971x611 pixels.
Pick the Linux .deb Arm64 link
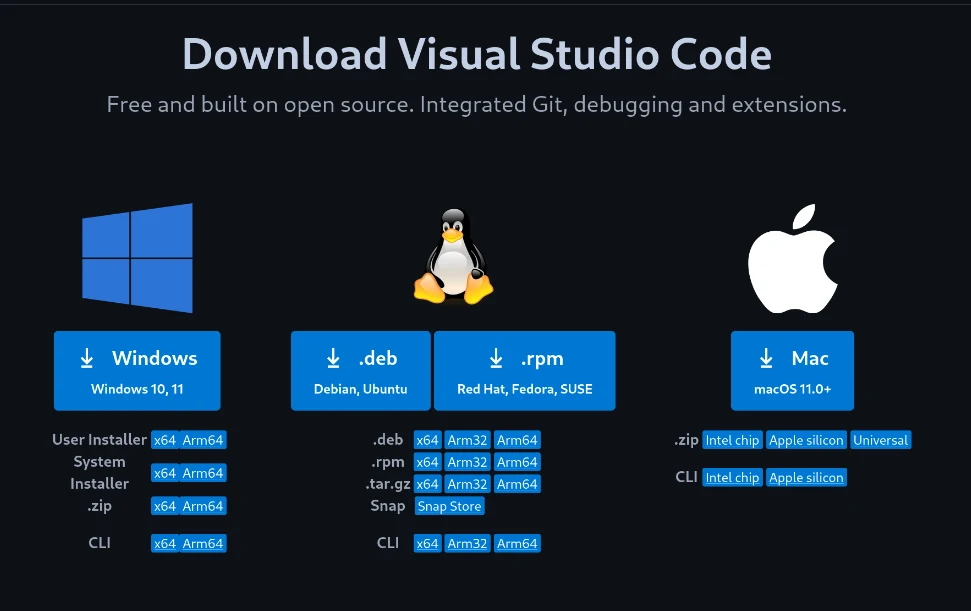pyautogui.click(x=517, y=440)
